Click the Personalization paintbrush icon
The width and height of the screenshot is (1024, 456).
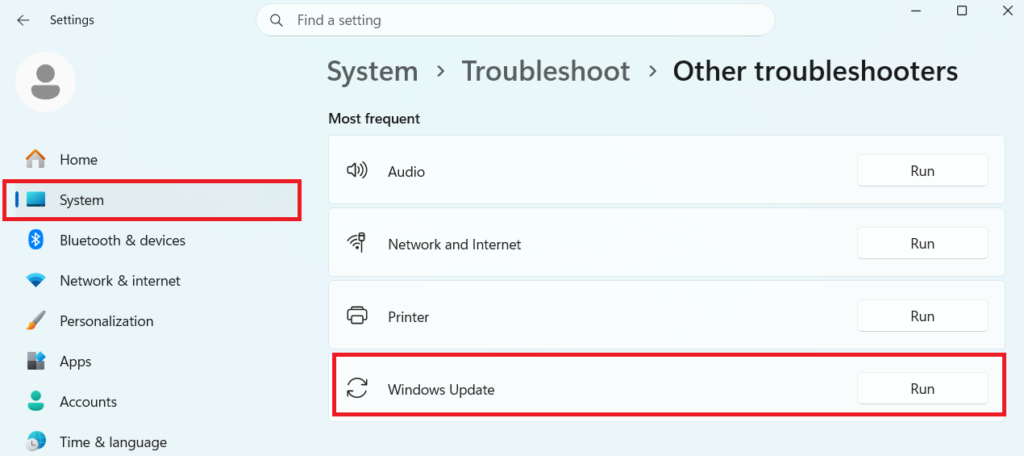(35, 321)
